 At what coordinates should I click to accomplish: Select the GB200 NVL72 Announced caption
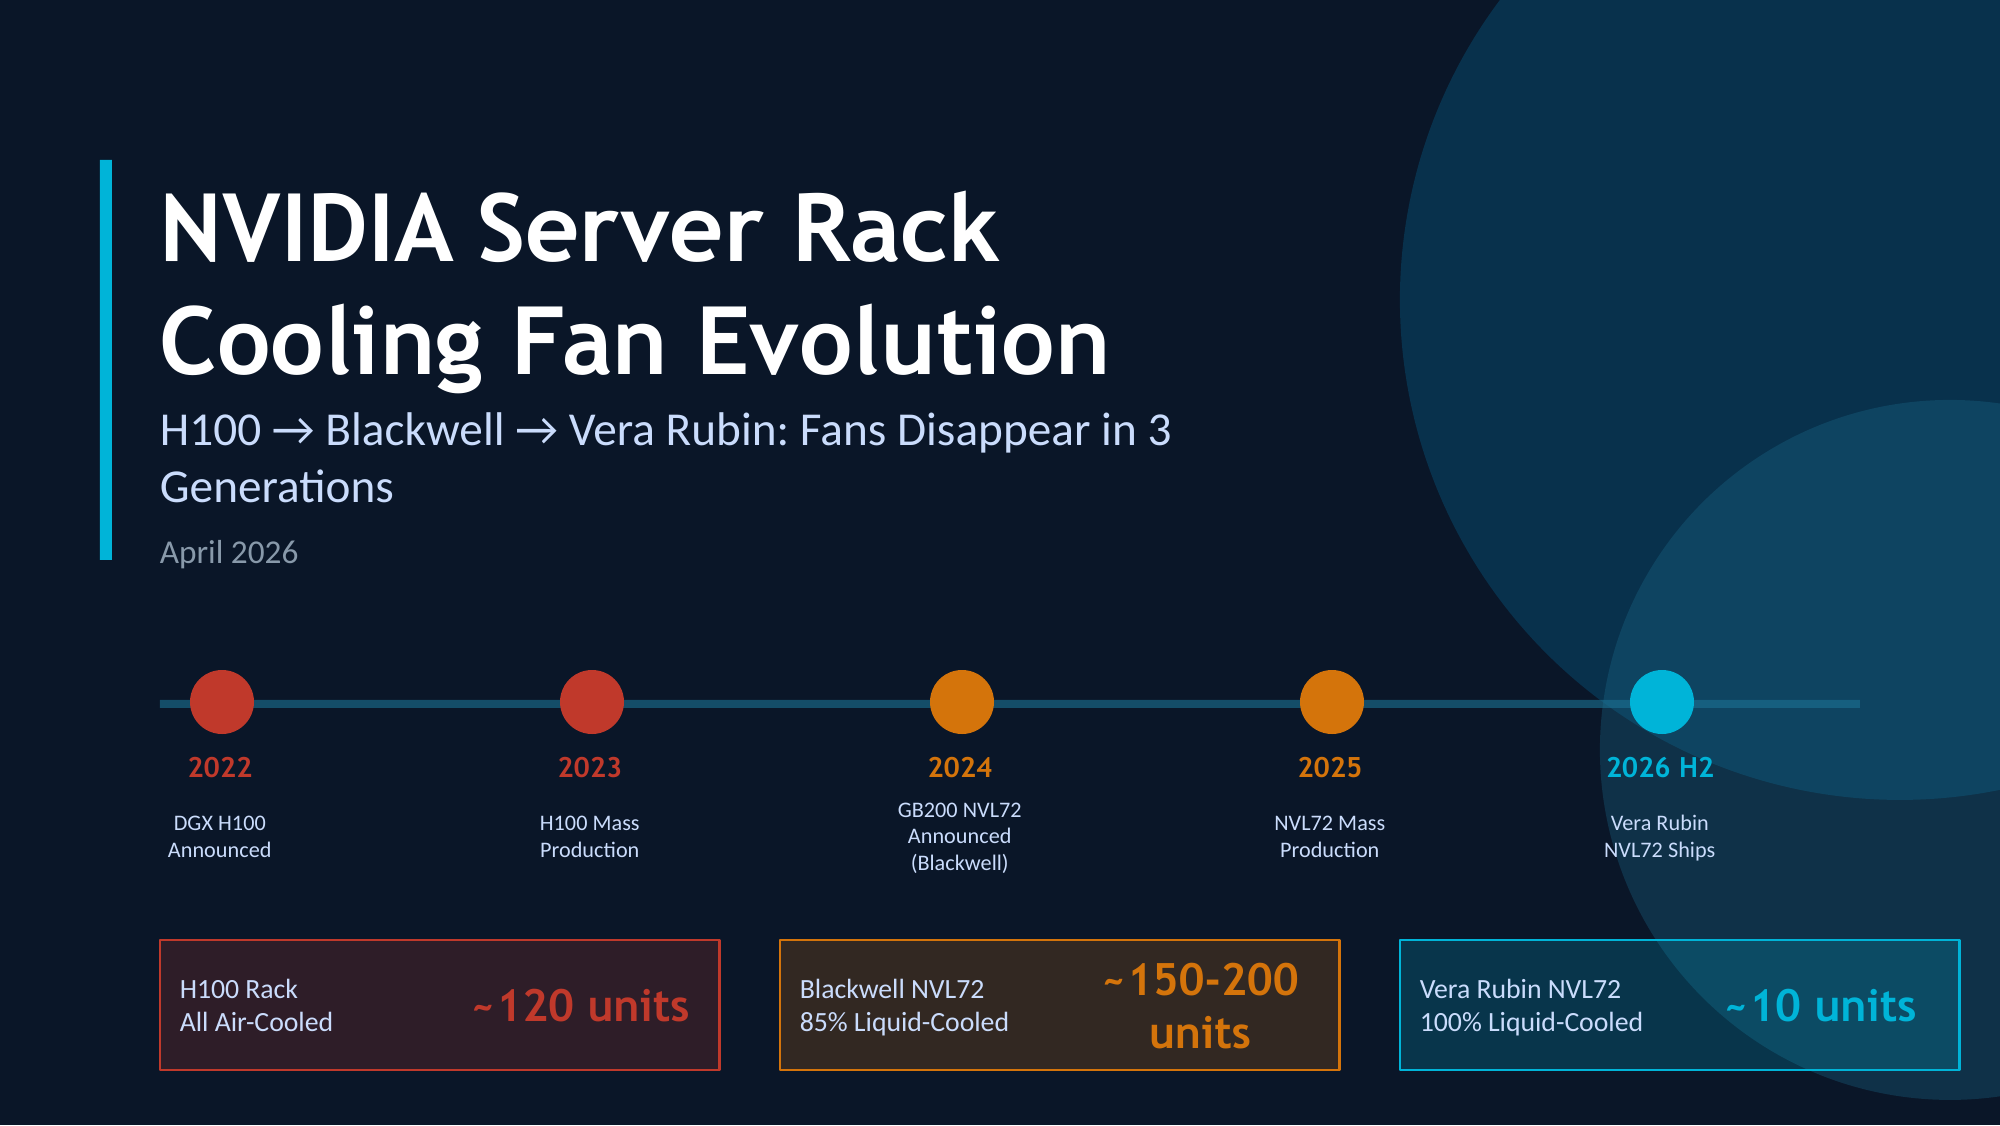click(959, 836)
